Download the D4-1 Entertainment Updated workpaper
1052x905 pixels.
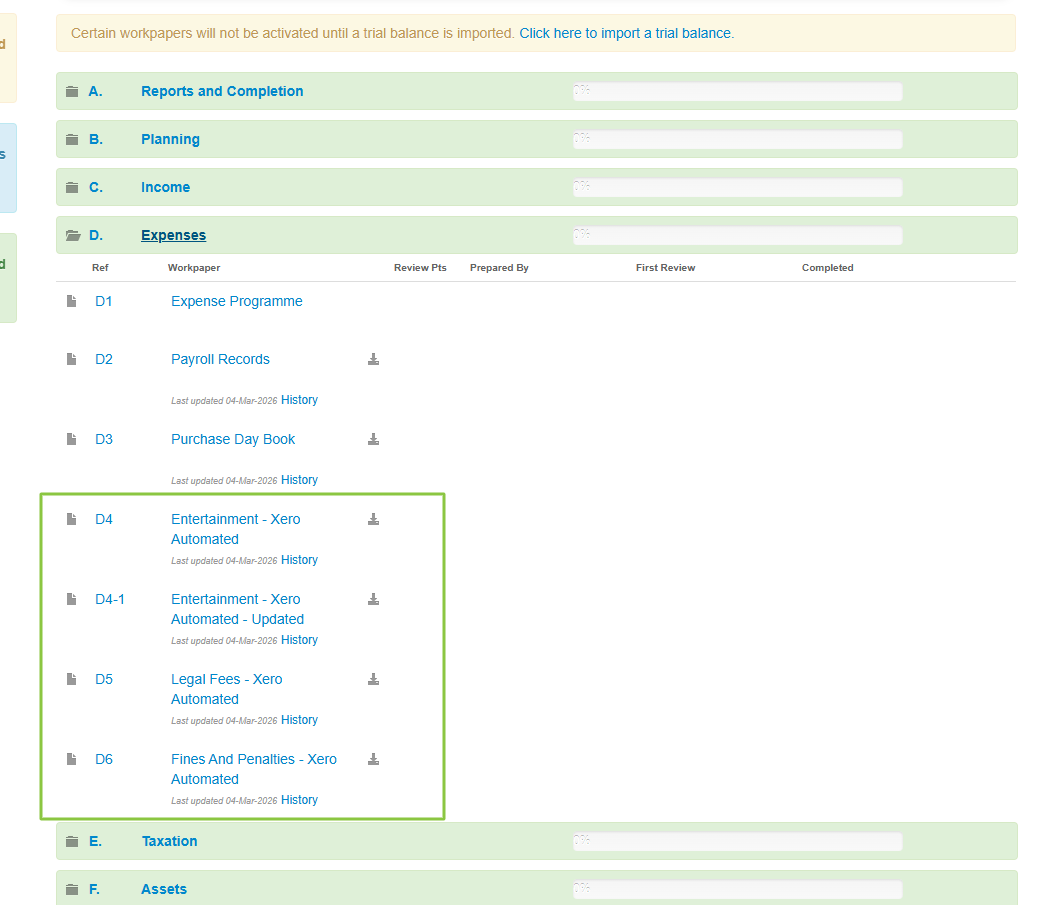click(x=373, y=600)
